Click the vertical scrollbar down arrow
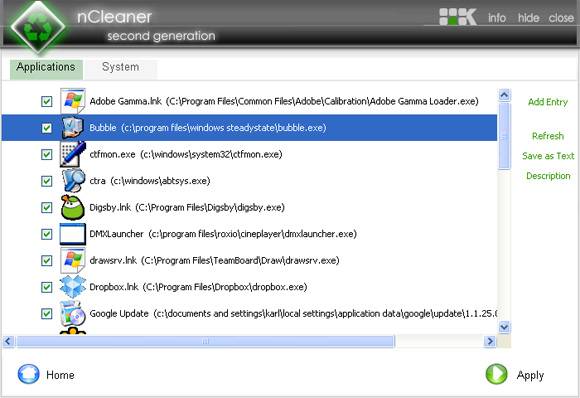The height and width of the screenshot is (398, 580). [504, 327]
